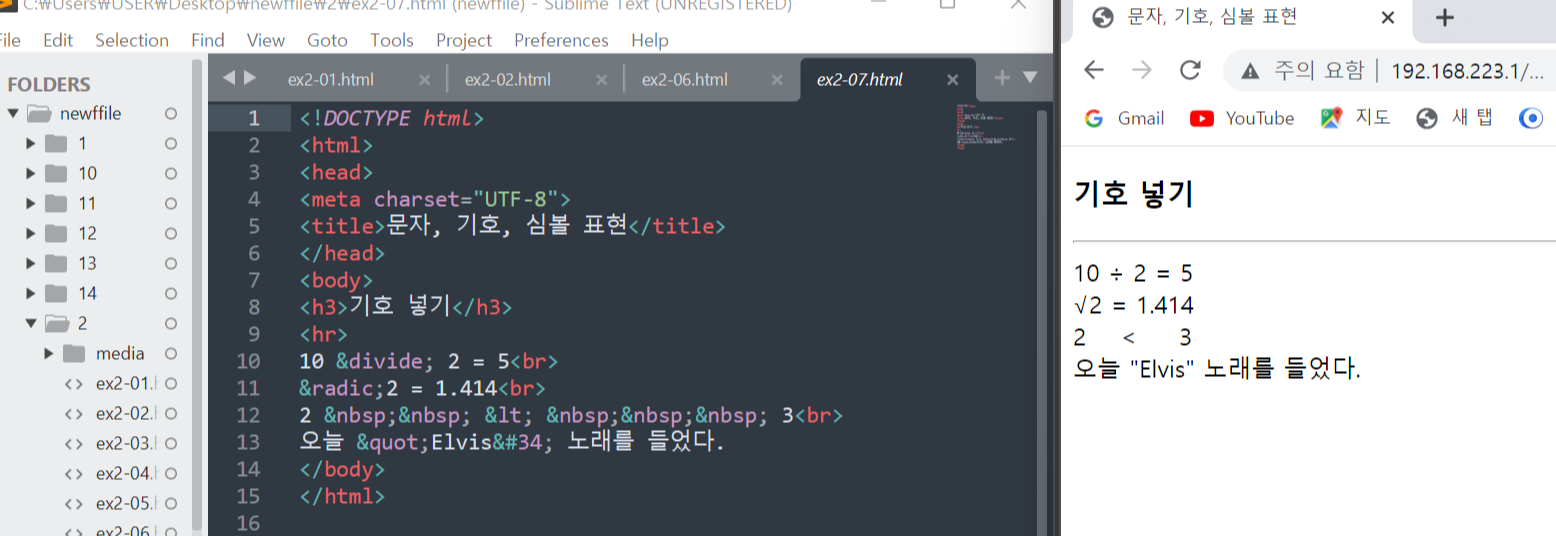This screenshot has width=1556, height=536.
Task: Go back in Chrome browser
Action: click(1094, 70)
